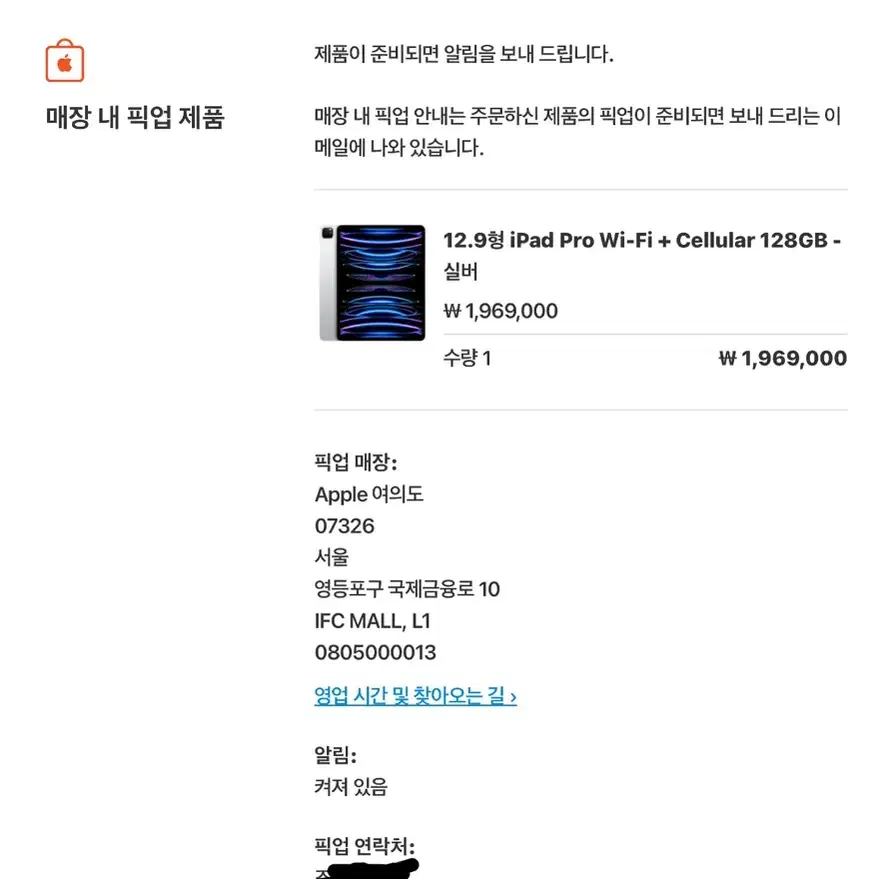Click the 켜져 있음 notification status

[x=350, y=787]
